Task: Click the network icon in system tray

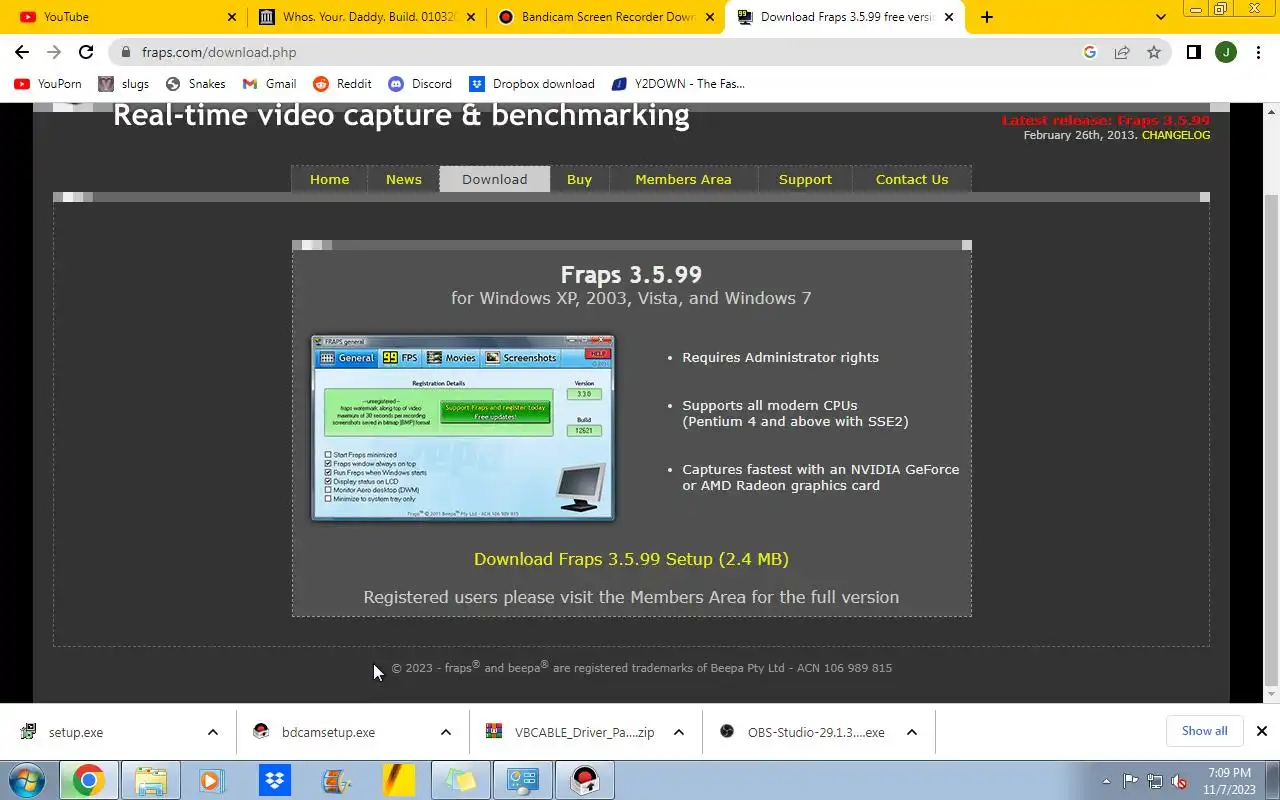Action: pos(1155,781)
